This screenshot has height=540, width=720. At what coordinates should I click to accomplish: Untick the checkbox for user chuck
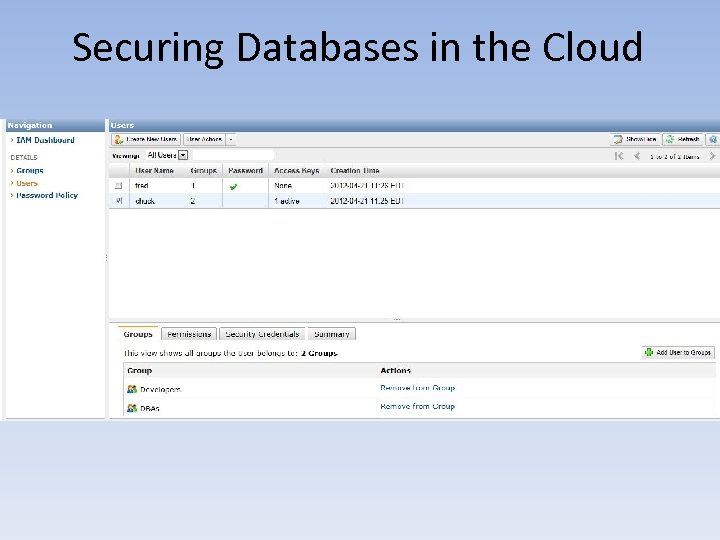point(118,201)
